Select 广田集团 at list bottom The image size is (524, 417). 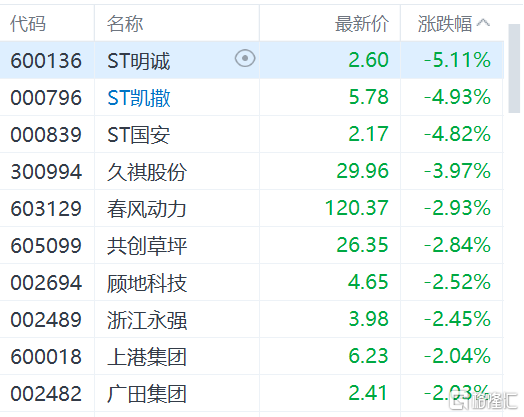point(252,394)
